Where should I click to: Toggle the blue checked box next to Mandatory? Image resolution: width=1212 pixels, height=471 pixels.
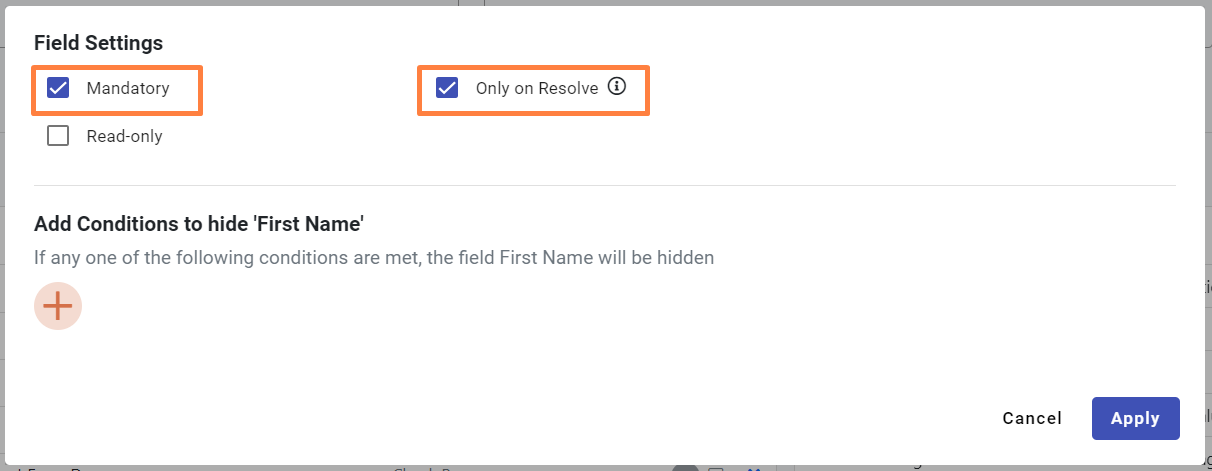tap(59, 88)
